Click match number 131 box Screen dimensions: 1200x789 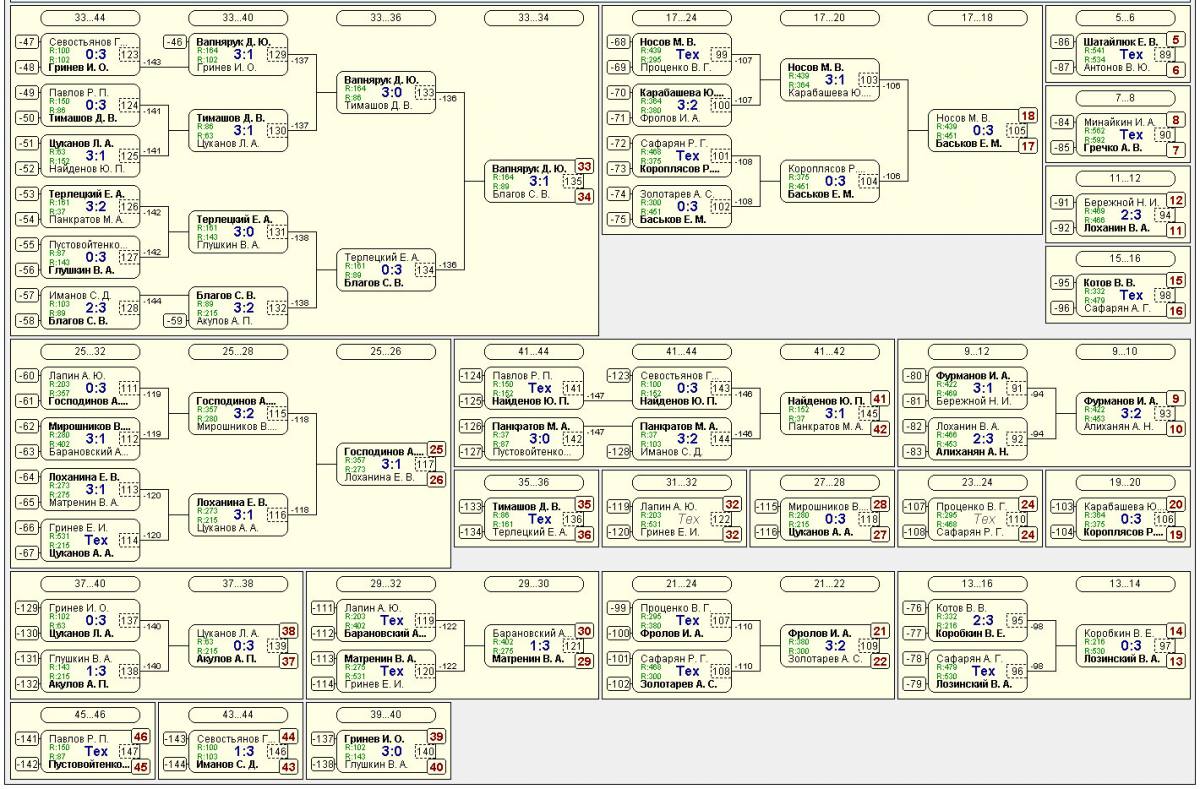[x=277, y=232]
